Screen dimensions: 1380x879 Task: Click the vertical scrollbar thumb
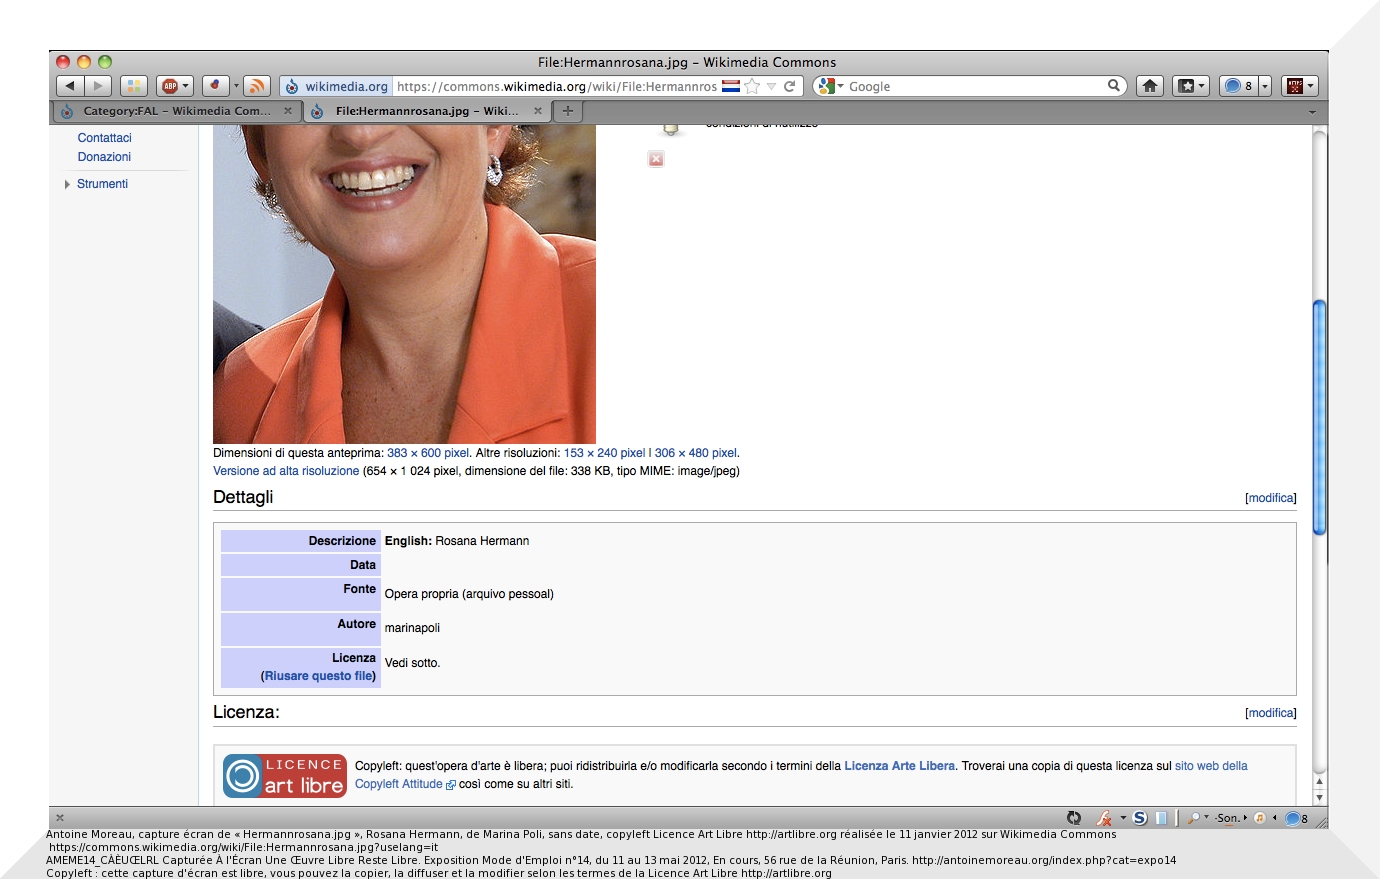(1319, 416)
